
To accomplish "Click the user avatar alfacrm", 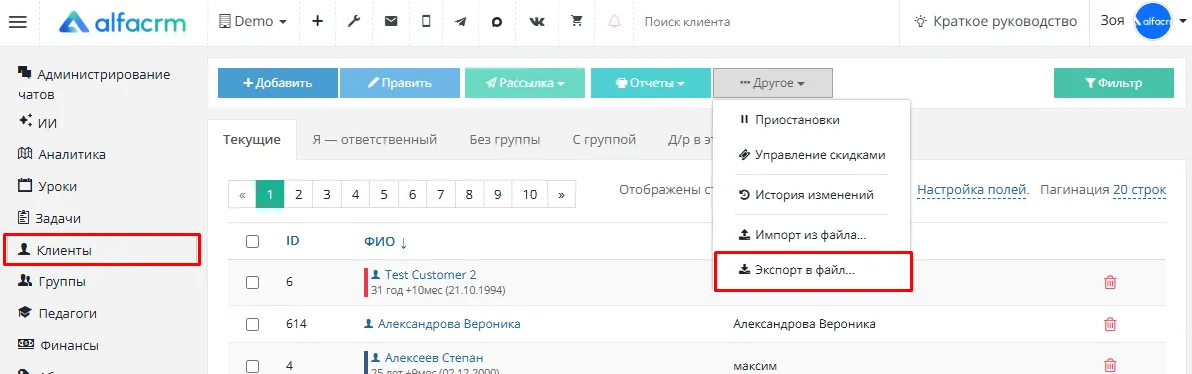I will click(1152, 22).
